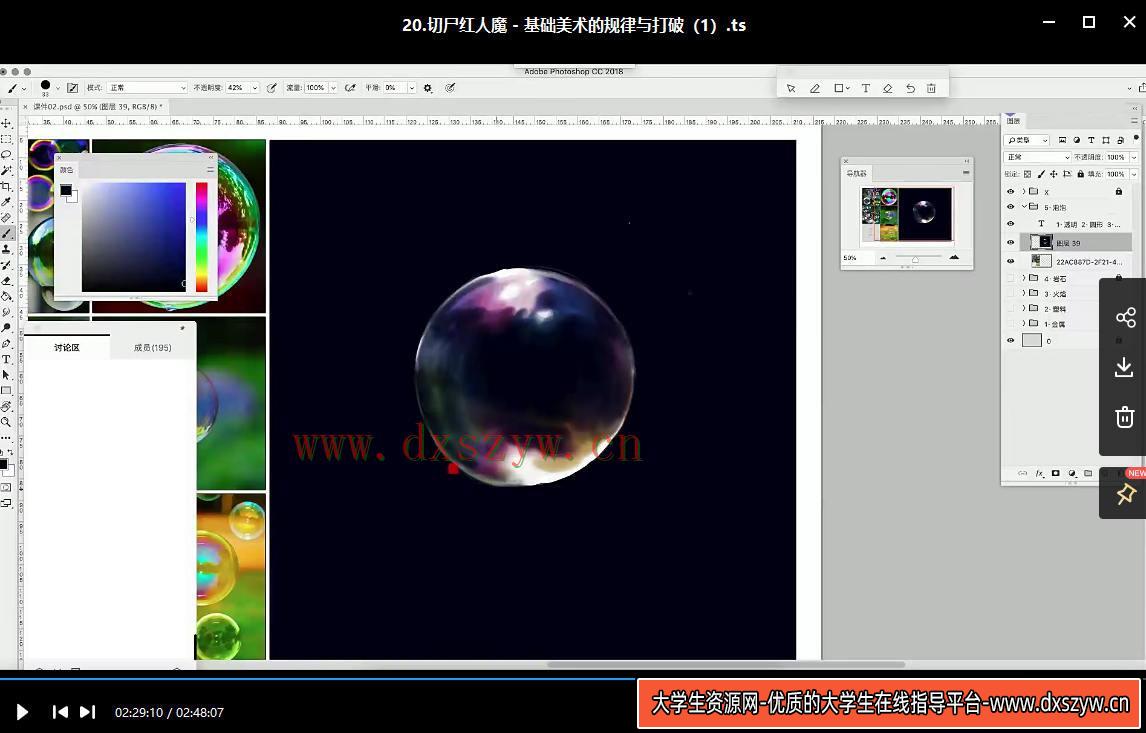
Task: Click the 图层 layers panel tab
Action: coord(1014,121)
